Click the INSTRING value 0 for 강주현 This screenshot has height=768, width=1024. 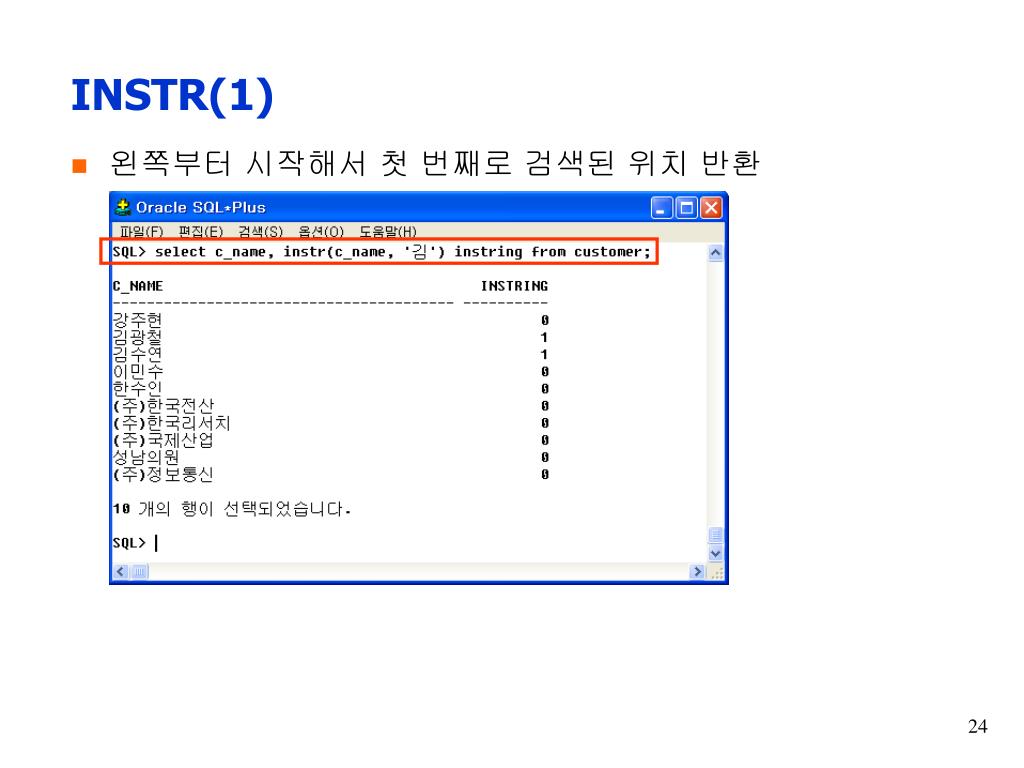[544, 320]
